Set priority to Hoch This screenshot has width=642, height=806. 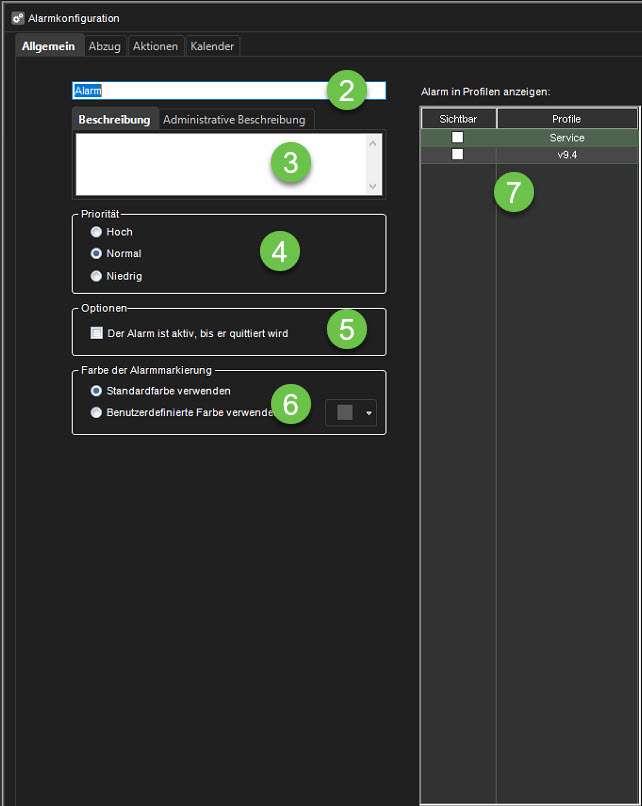point(96,232)
